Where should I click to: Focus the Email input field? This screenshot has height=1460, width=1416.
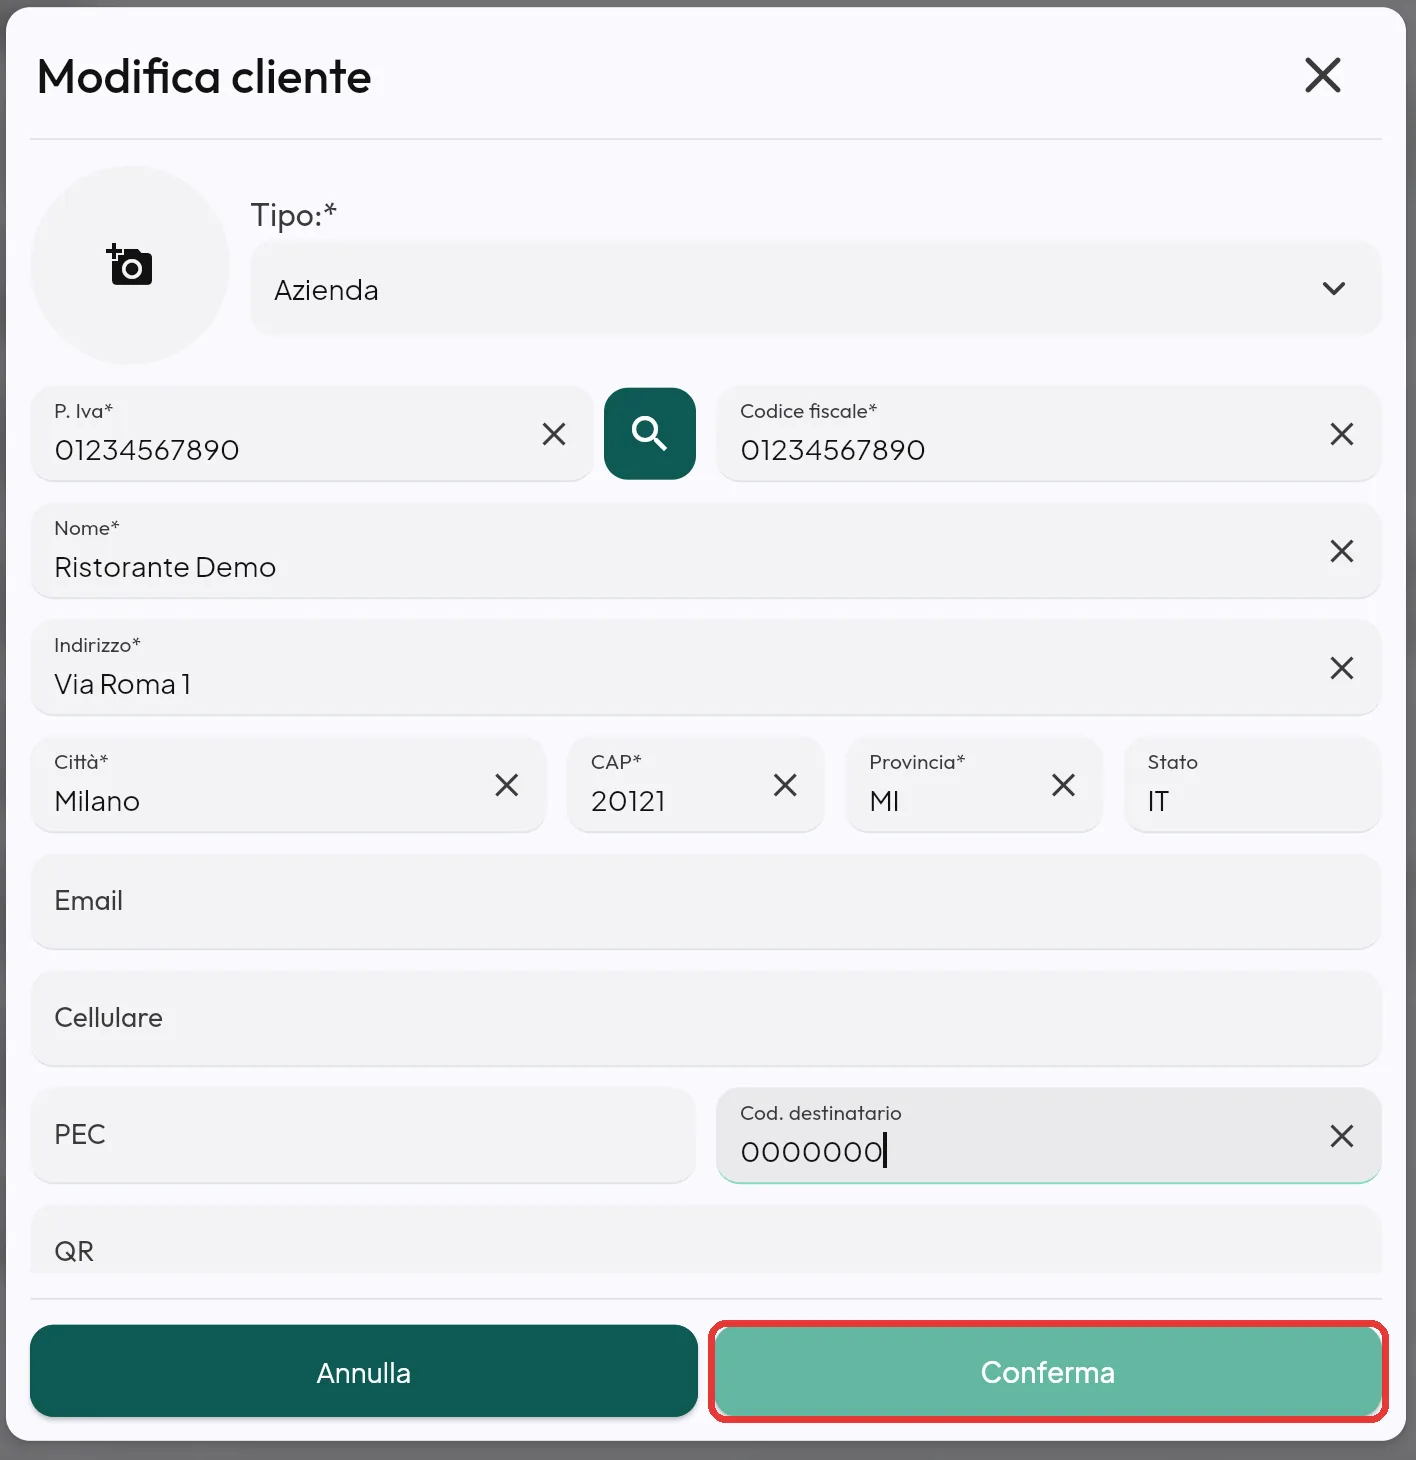[706, 902]
